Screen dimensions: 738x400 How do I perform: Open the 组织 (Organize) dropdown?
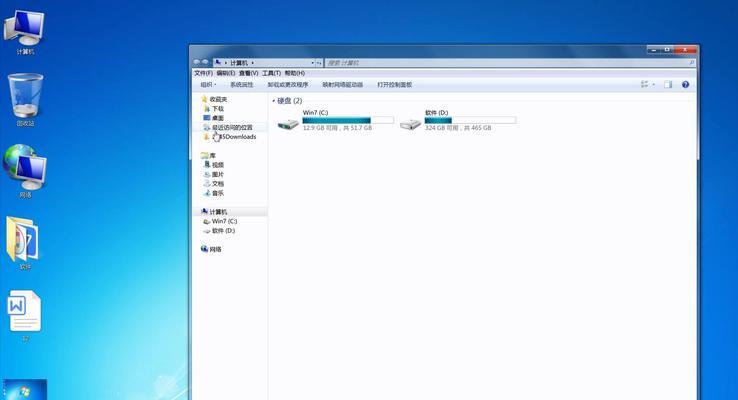coord(208,85)
